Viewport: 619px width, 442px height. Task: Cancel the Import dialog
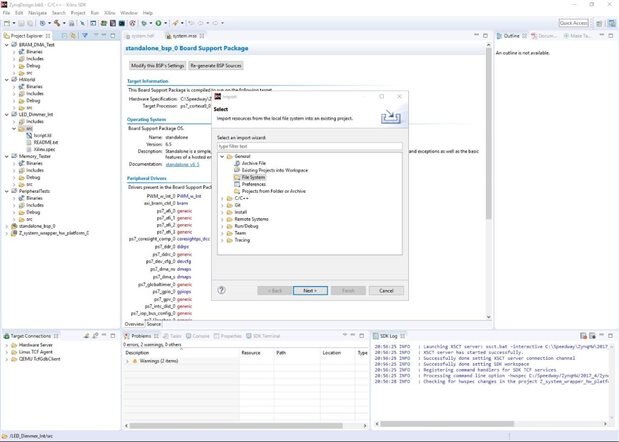[385, 290]
